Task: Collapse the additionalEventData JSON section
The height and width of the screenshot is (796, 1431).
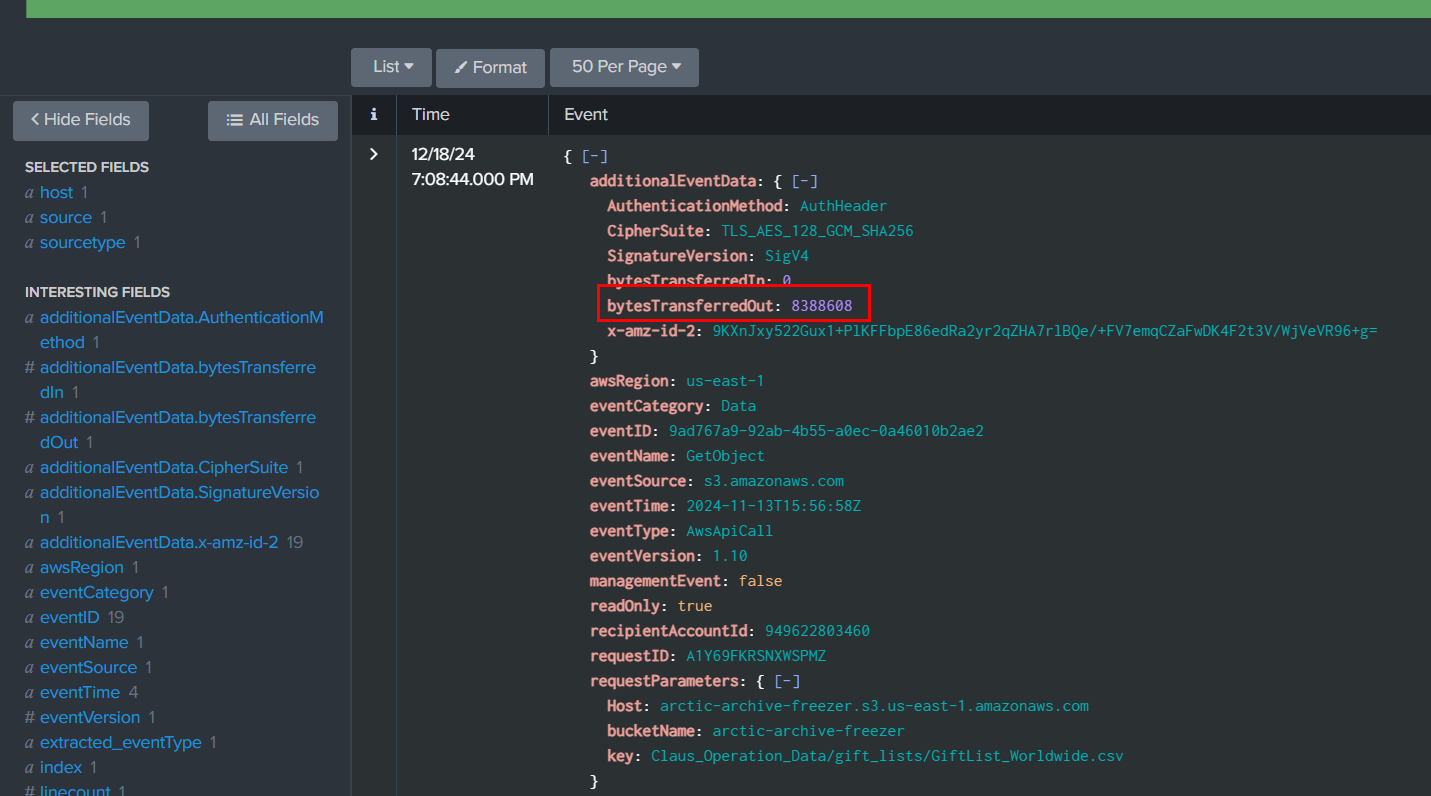Action: (x=804, y=181)
